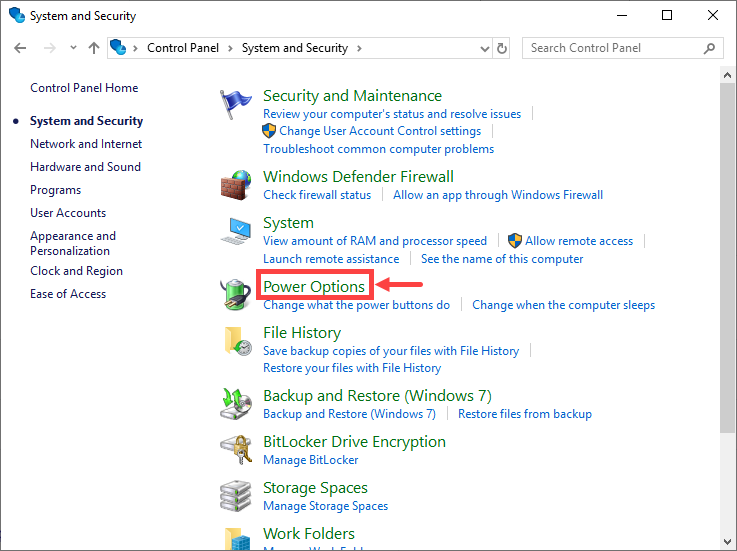Screen dimensions: 737x551
Task: Open the Power Options heading link
Action: click(314, 287)
